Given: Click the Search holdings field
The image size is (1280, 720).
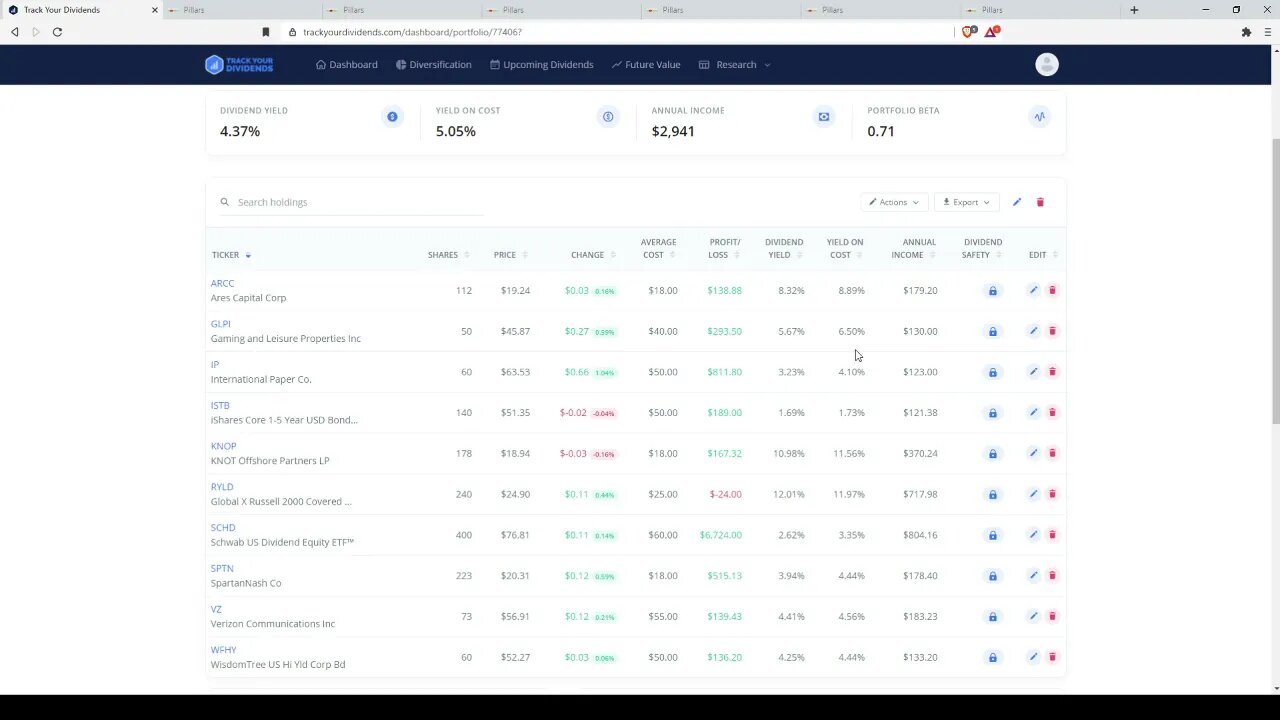Looking at the screenshot, I should [352, 202].
